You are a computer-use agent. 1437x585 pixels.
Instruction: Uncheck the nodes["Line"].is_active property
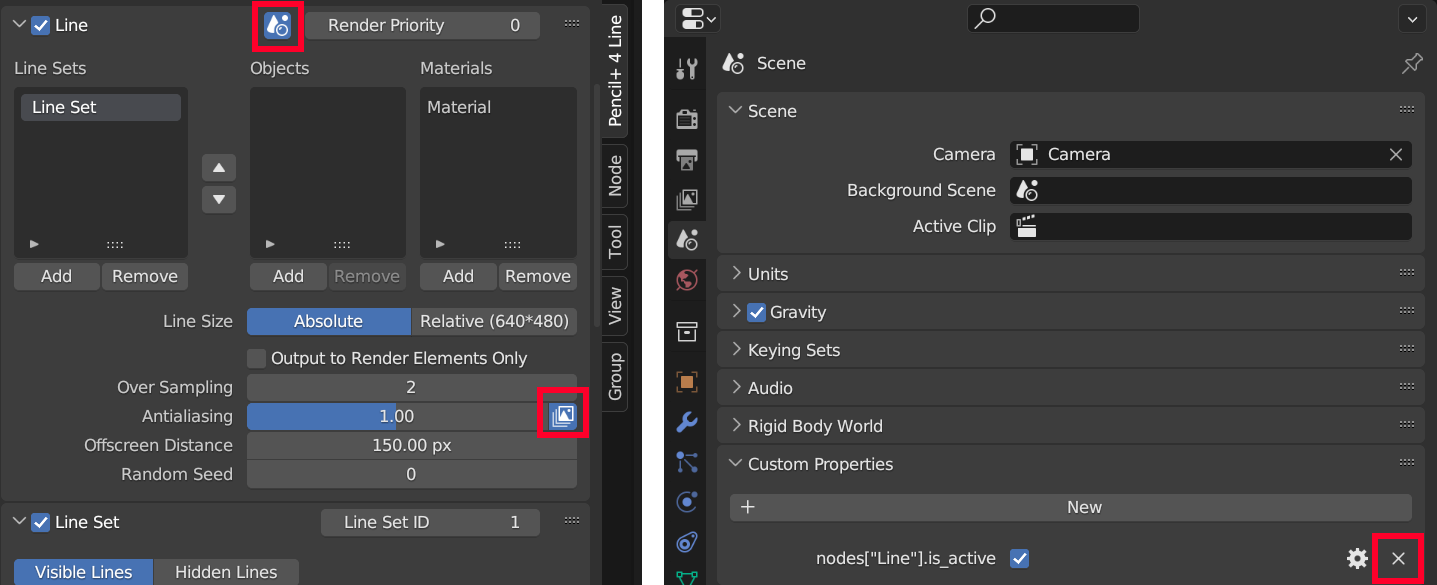click(x=1019, y=559)
